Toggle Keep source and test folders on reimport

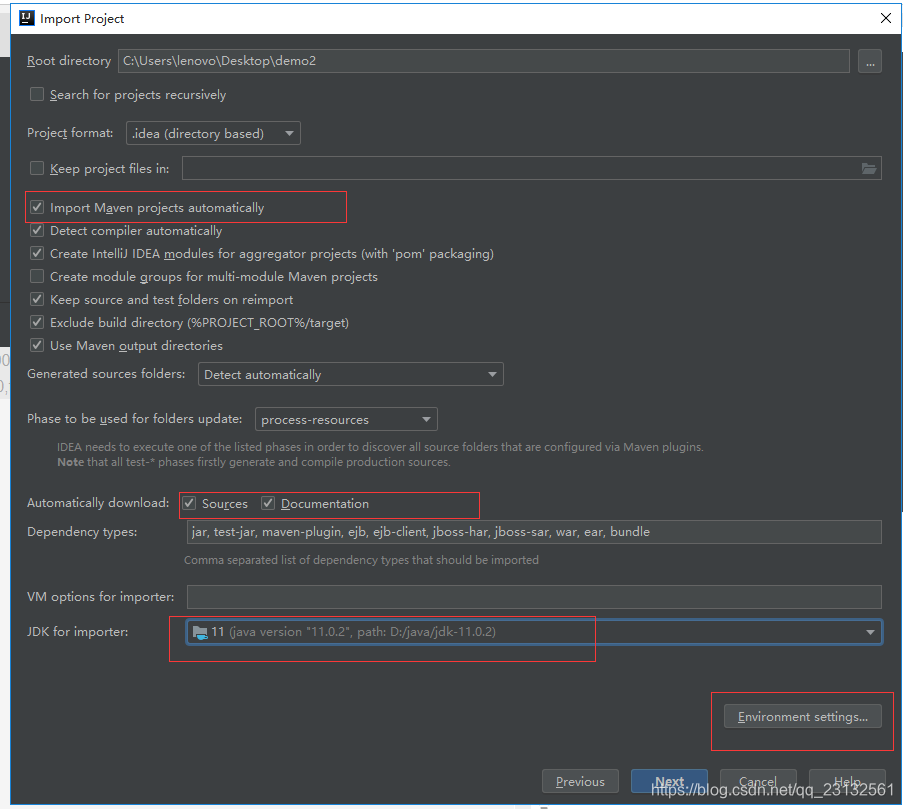pos(37,299)
